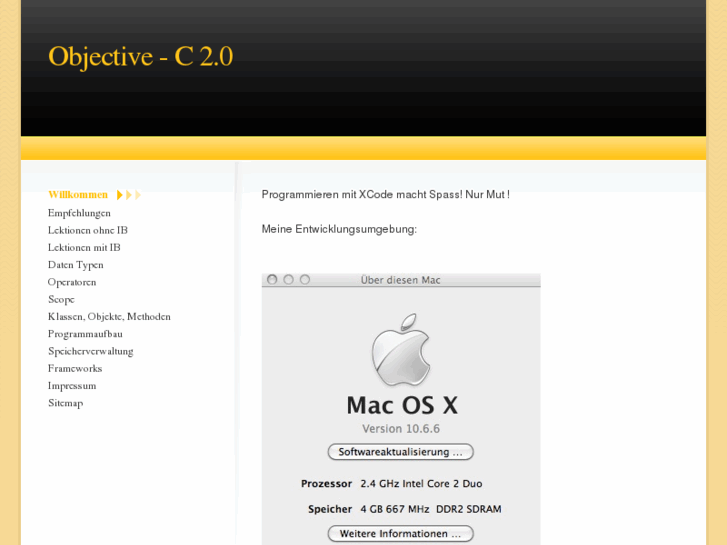The height and width of the screenshot is (545, 727).
Task: Click the Apple logo image
Action: pos(402,350)
